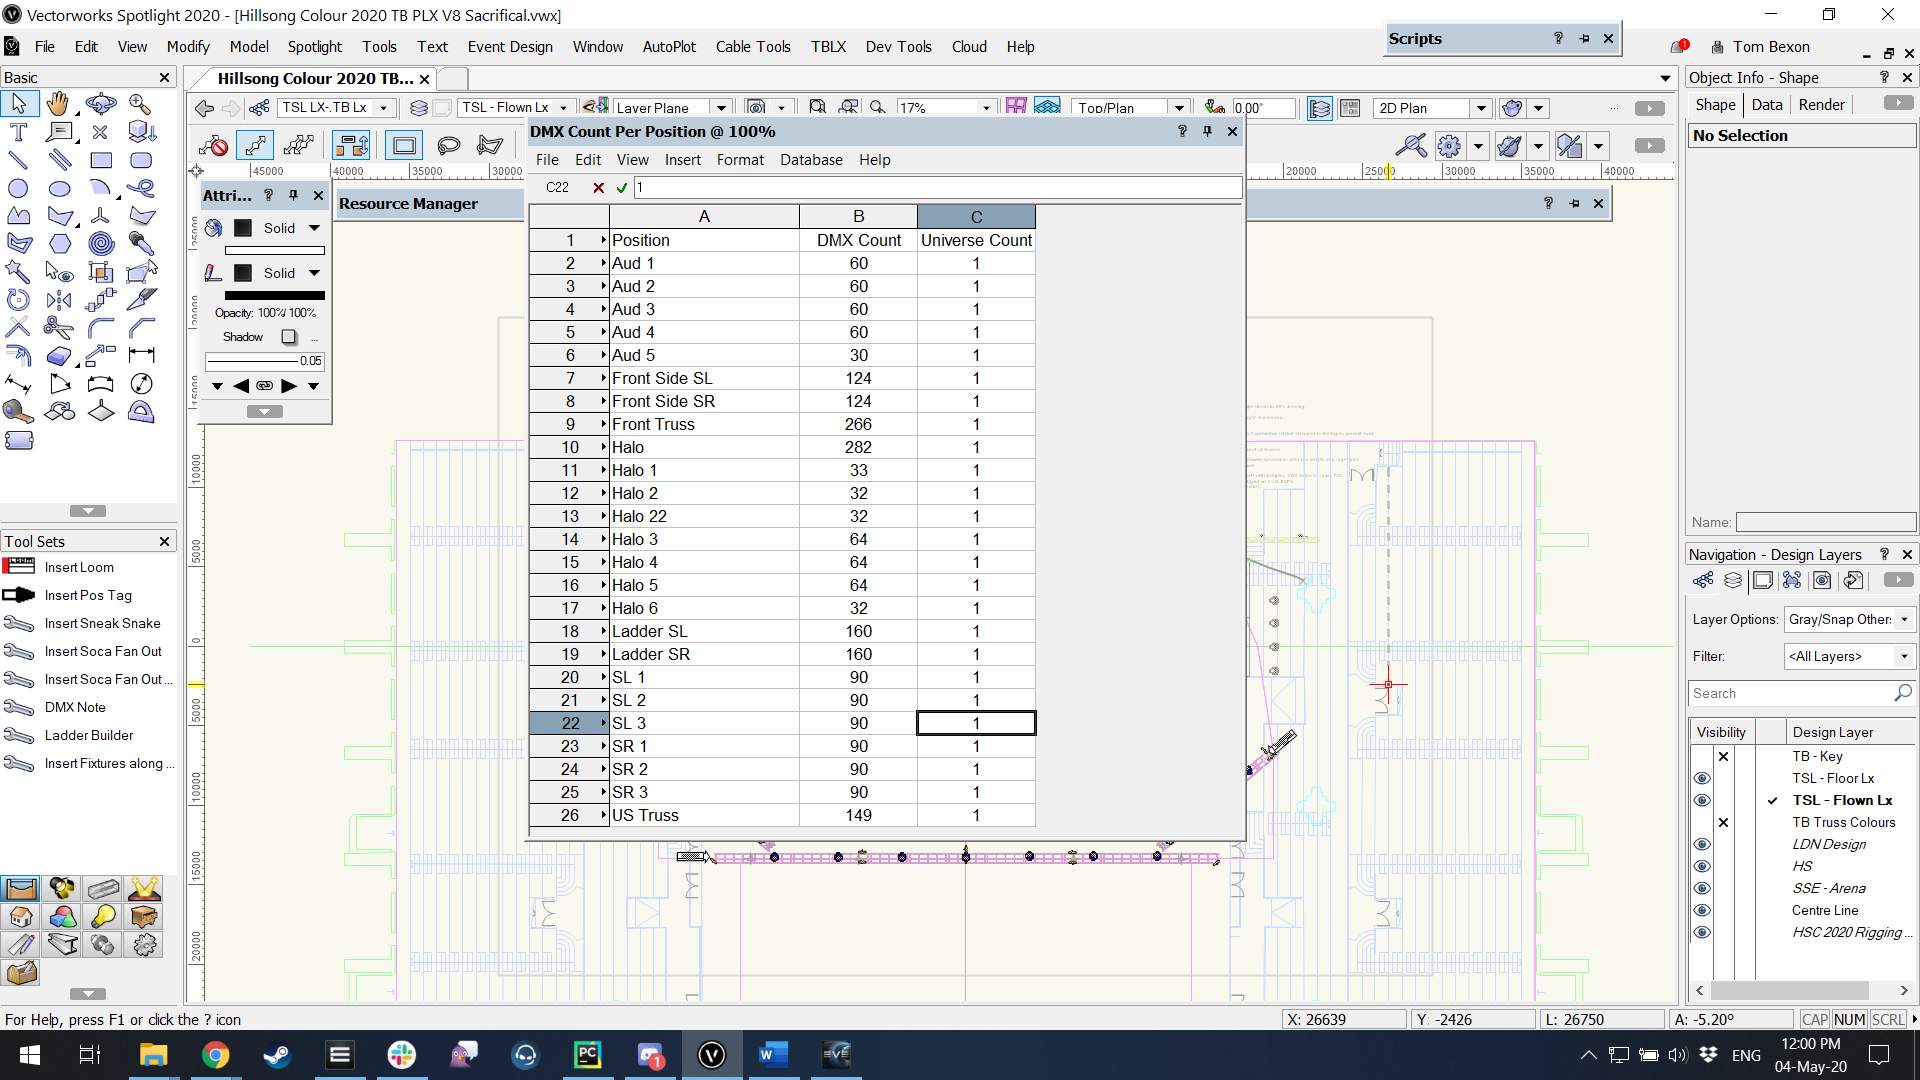Open the Layer Options dropdown
This screenshot has height=1080, width=1920.
pyautogui.click(x=1848, y=620)
